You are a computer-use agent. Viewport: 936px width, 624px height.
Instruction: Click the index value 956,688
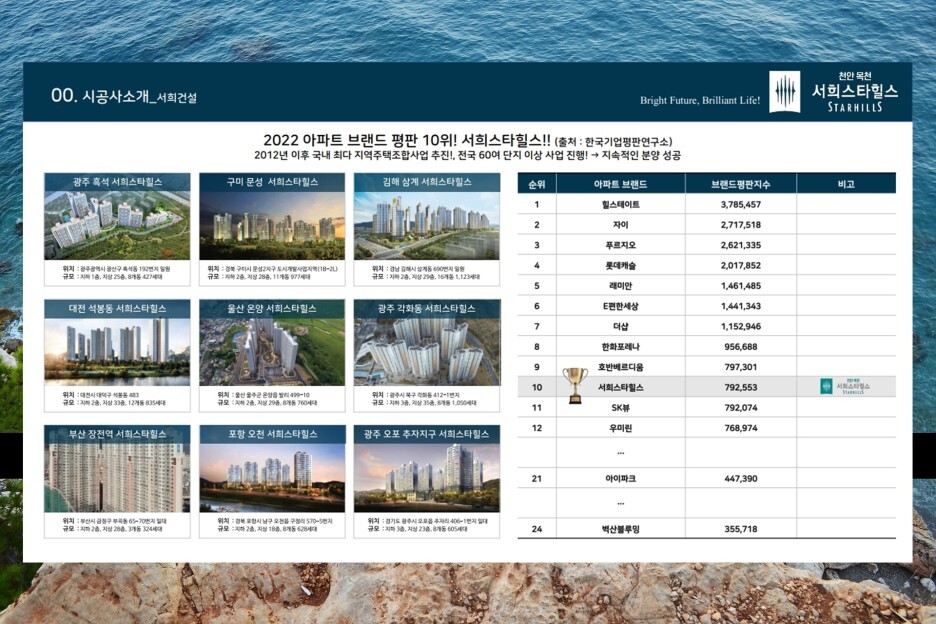click(740, 346)
